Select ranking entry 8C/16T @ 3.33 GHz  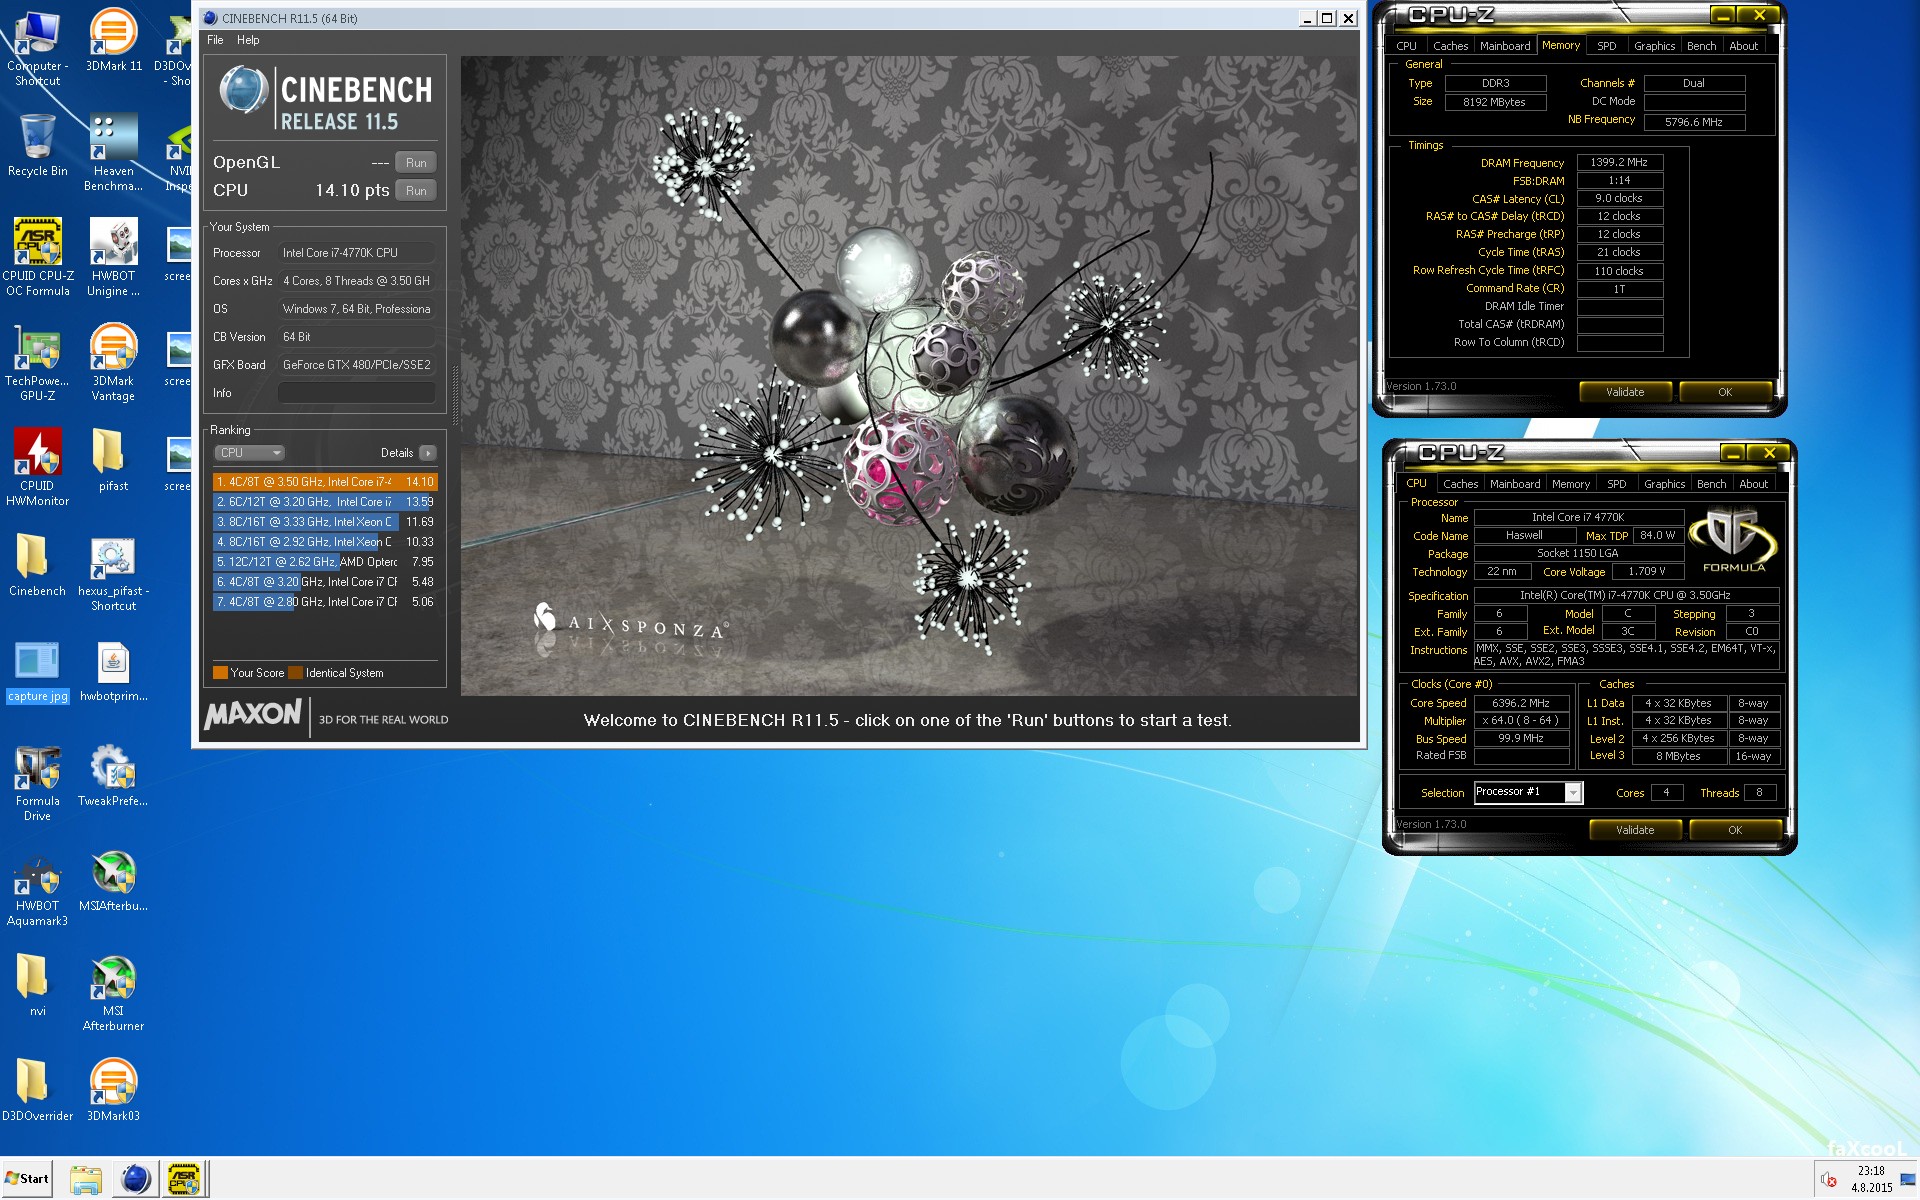(x=325, y=522)
